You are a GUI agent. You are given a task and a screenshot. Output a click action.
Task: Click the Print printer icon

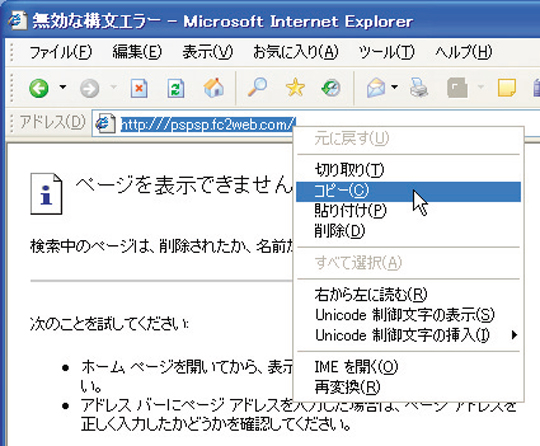419,87
